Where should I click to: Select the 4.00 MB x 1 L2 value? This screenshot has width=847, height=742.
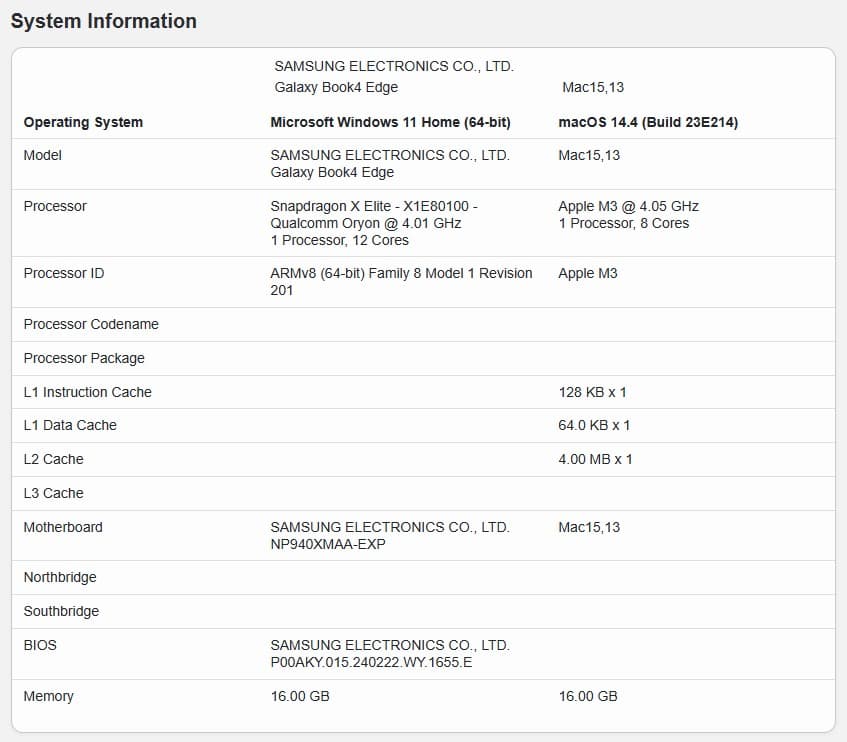point(595,459)
